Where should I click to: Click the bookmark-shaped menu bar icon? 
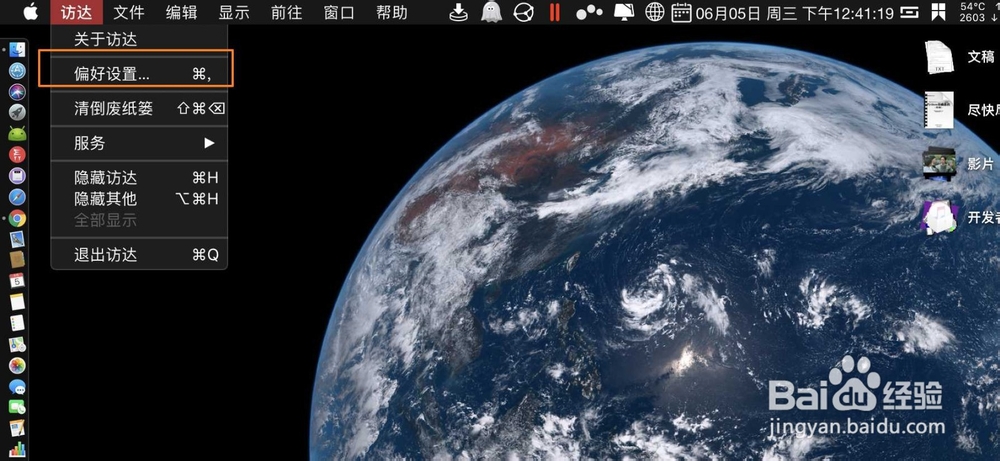[x=939, y=12]
